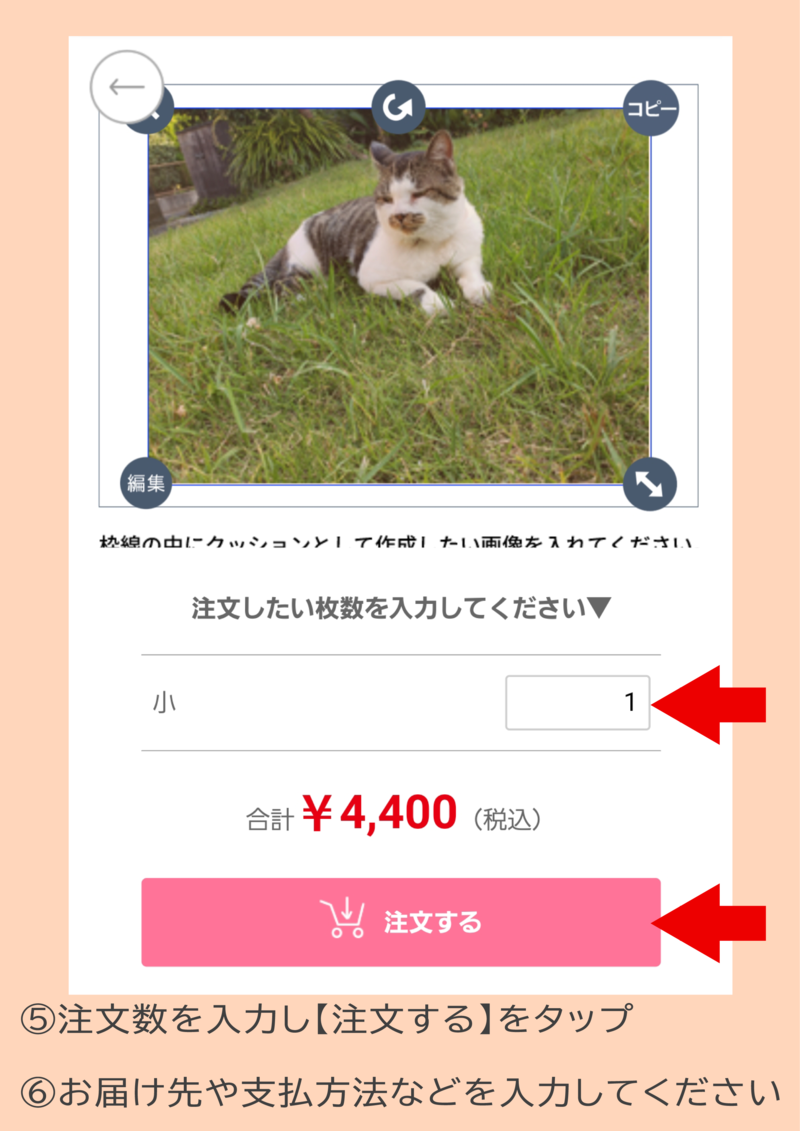Viewport: 800px width, 1131px height.
Task: Click step ⑥ お届け先や支払方法 caption
Action: coord(401,1092)
